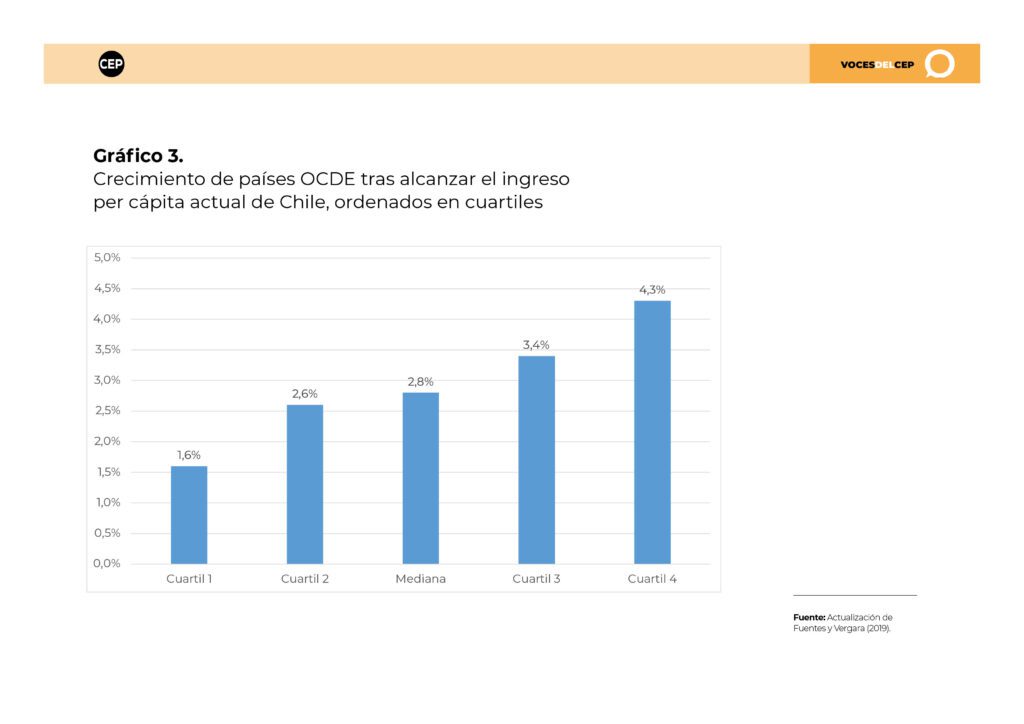Click the Mediana axis label
This screenshot has height=724, width=1024.
pyautogui.click(x=421, y=578)
